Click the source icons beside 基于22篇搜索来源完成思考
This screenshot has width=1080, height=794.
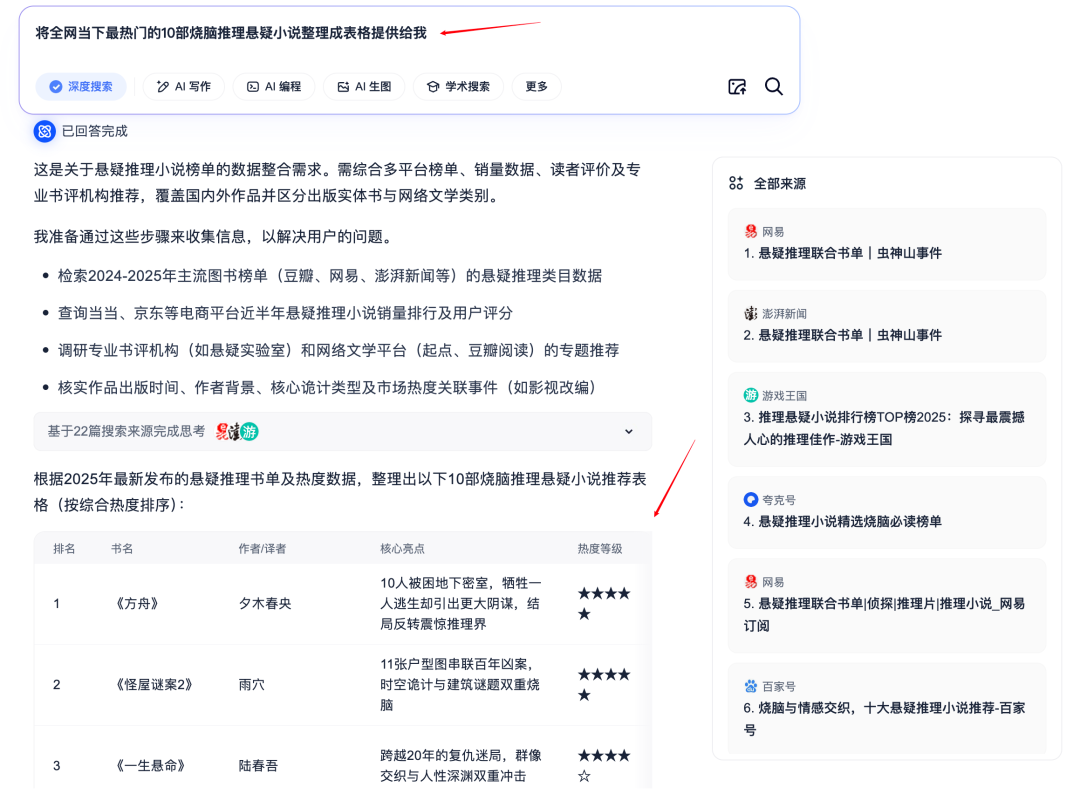tap(237, 432)
